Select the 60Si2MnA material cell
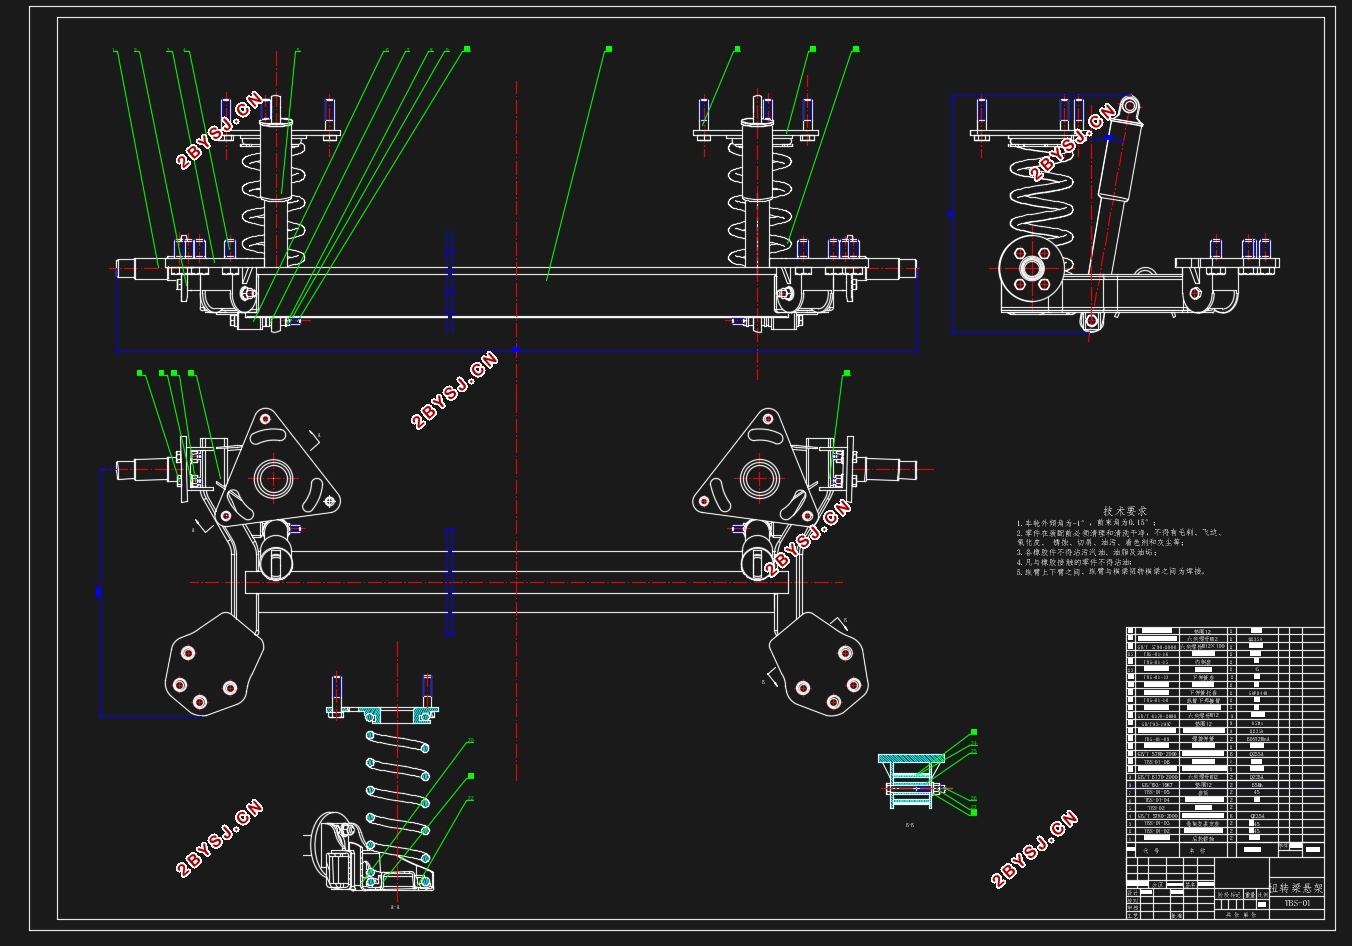This screenshot has height=946, width=1352. (x=1257, y=739)
